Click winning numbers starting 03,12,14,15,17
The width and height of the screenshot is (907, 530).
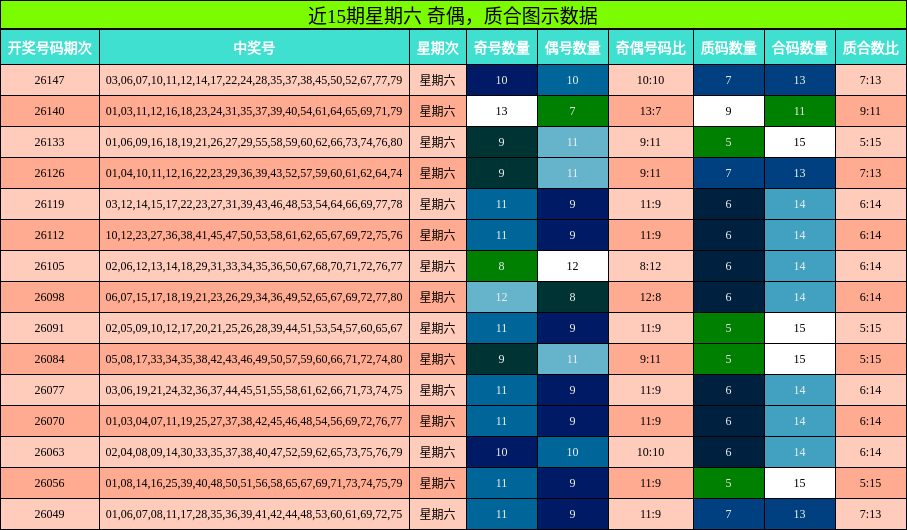click(255, 204)
